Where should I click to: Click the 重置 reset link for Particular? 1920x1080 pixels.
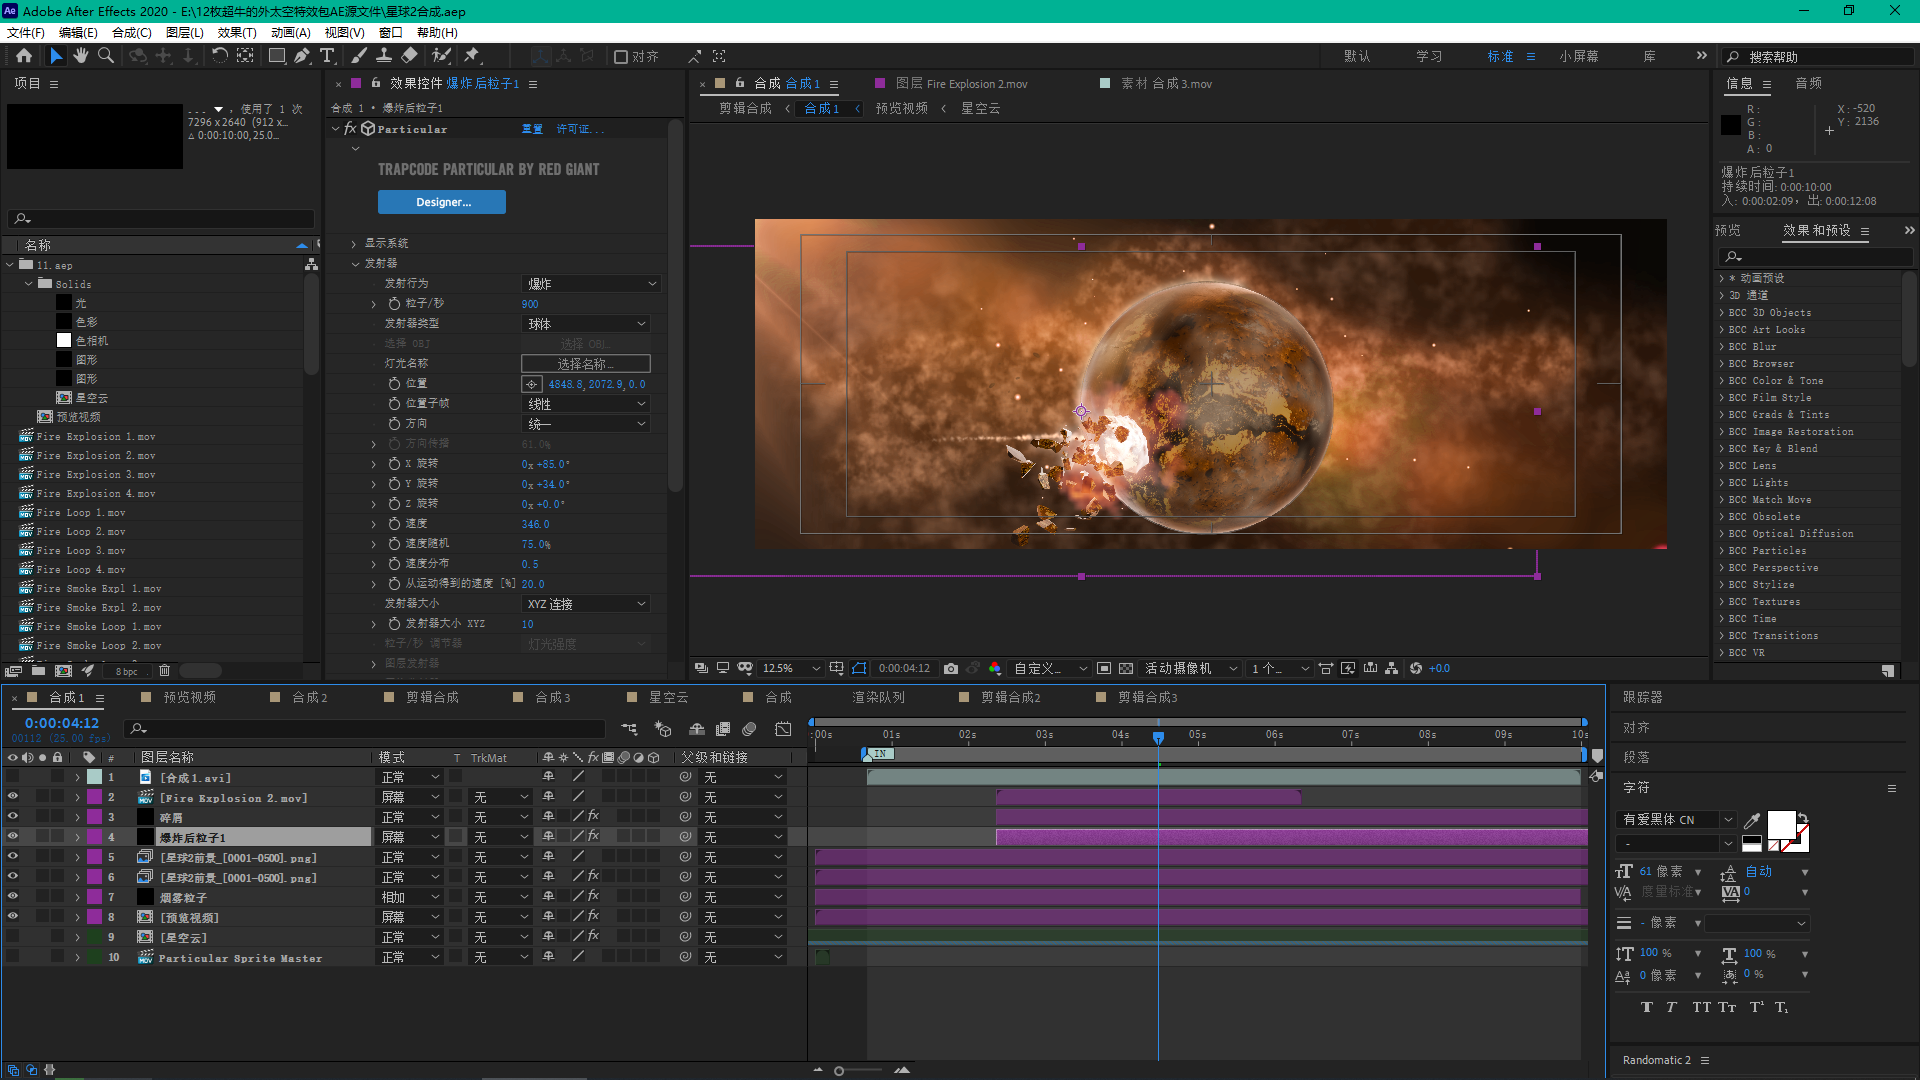(x=532, y=129)
